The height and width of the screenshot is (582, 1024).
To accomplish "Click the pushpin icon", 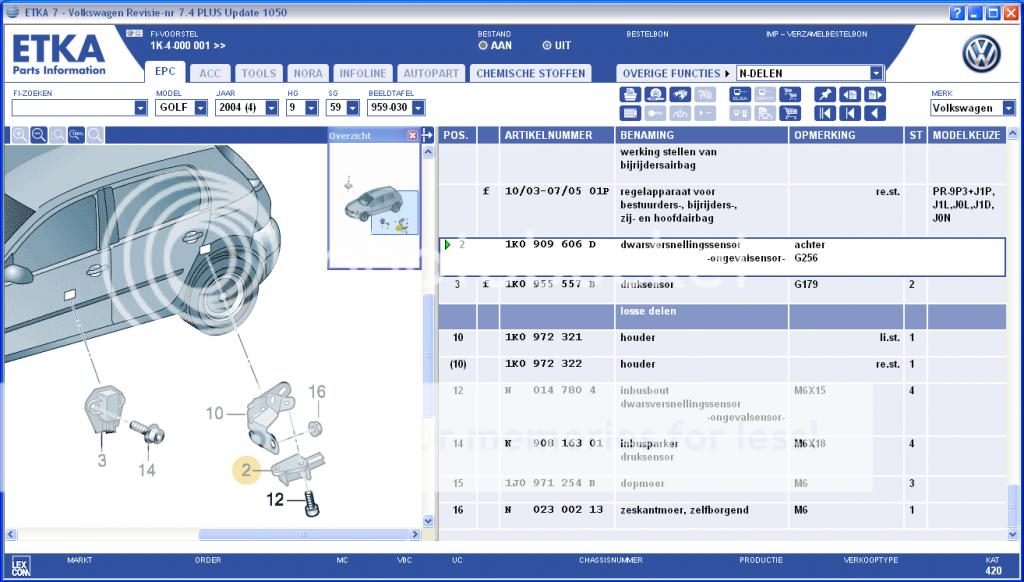I will click(x=825, y=94).
